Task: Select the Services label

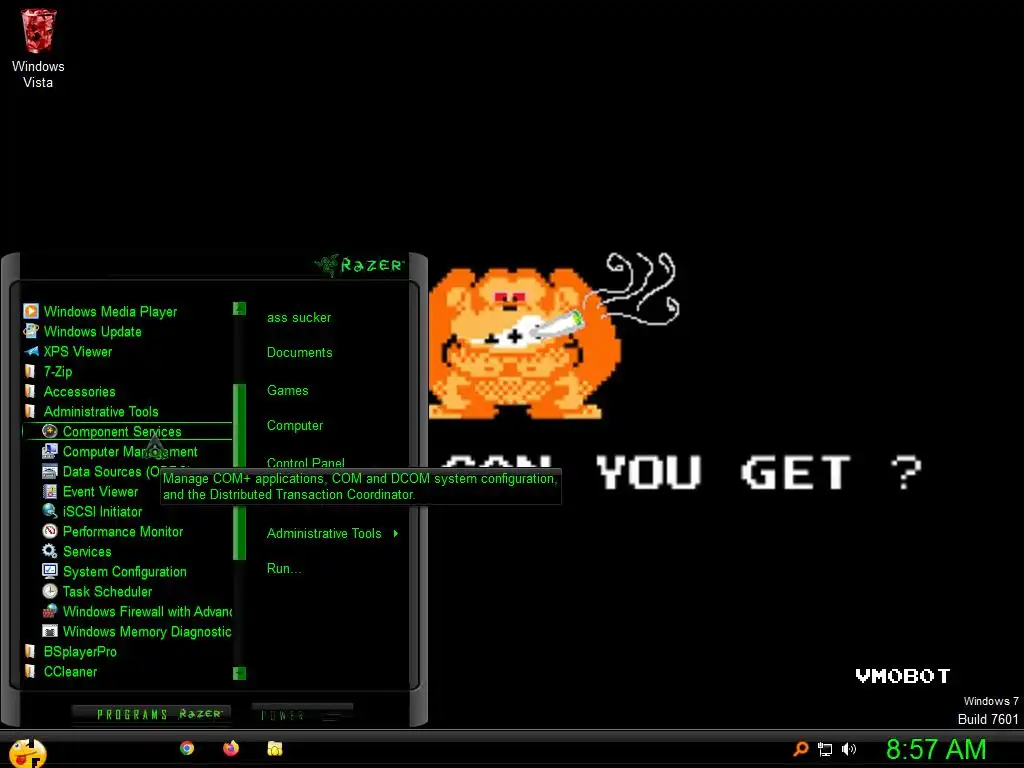Action: point(87,551)
